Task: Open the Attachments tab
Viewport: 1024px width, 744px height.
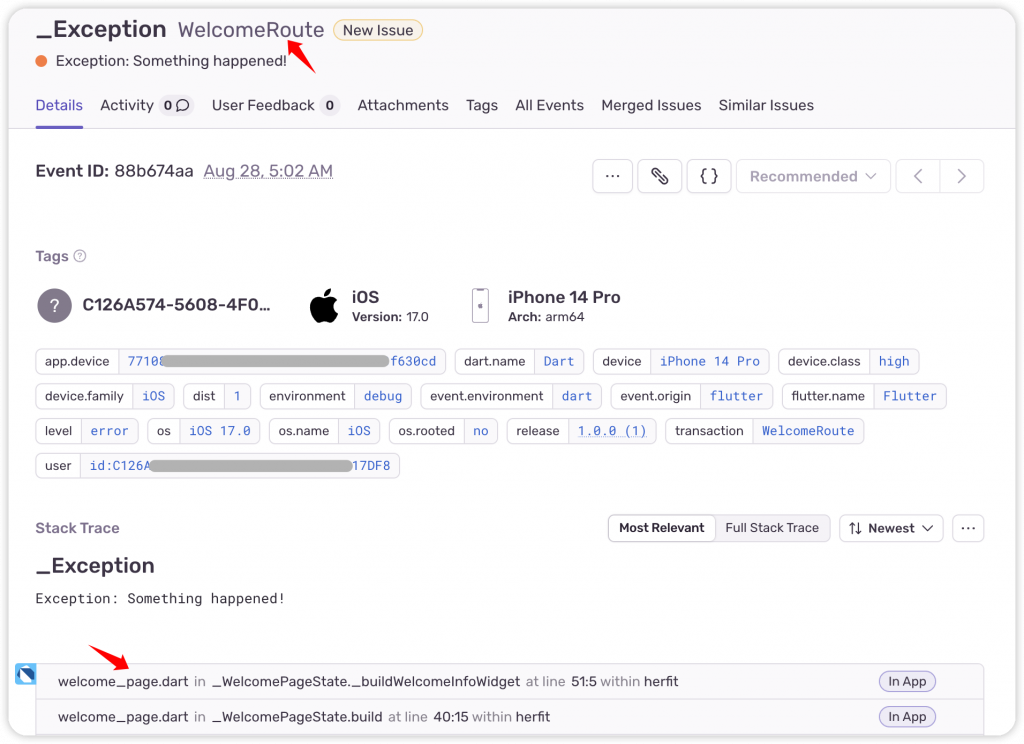Action: (403, 105)
